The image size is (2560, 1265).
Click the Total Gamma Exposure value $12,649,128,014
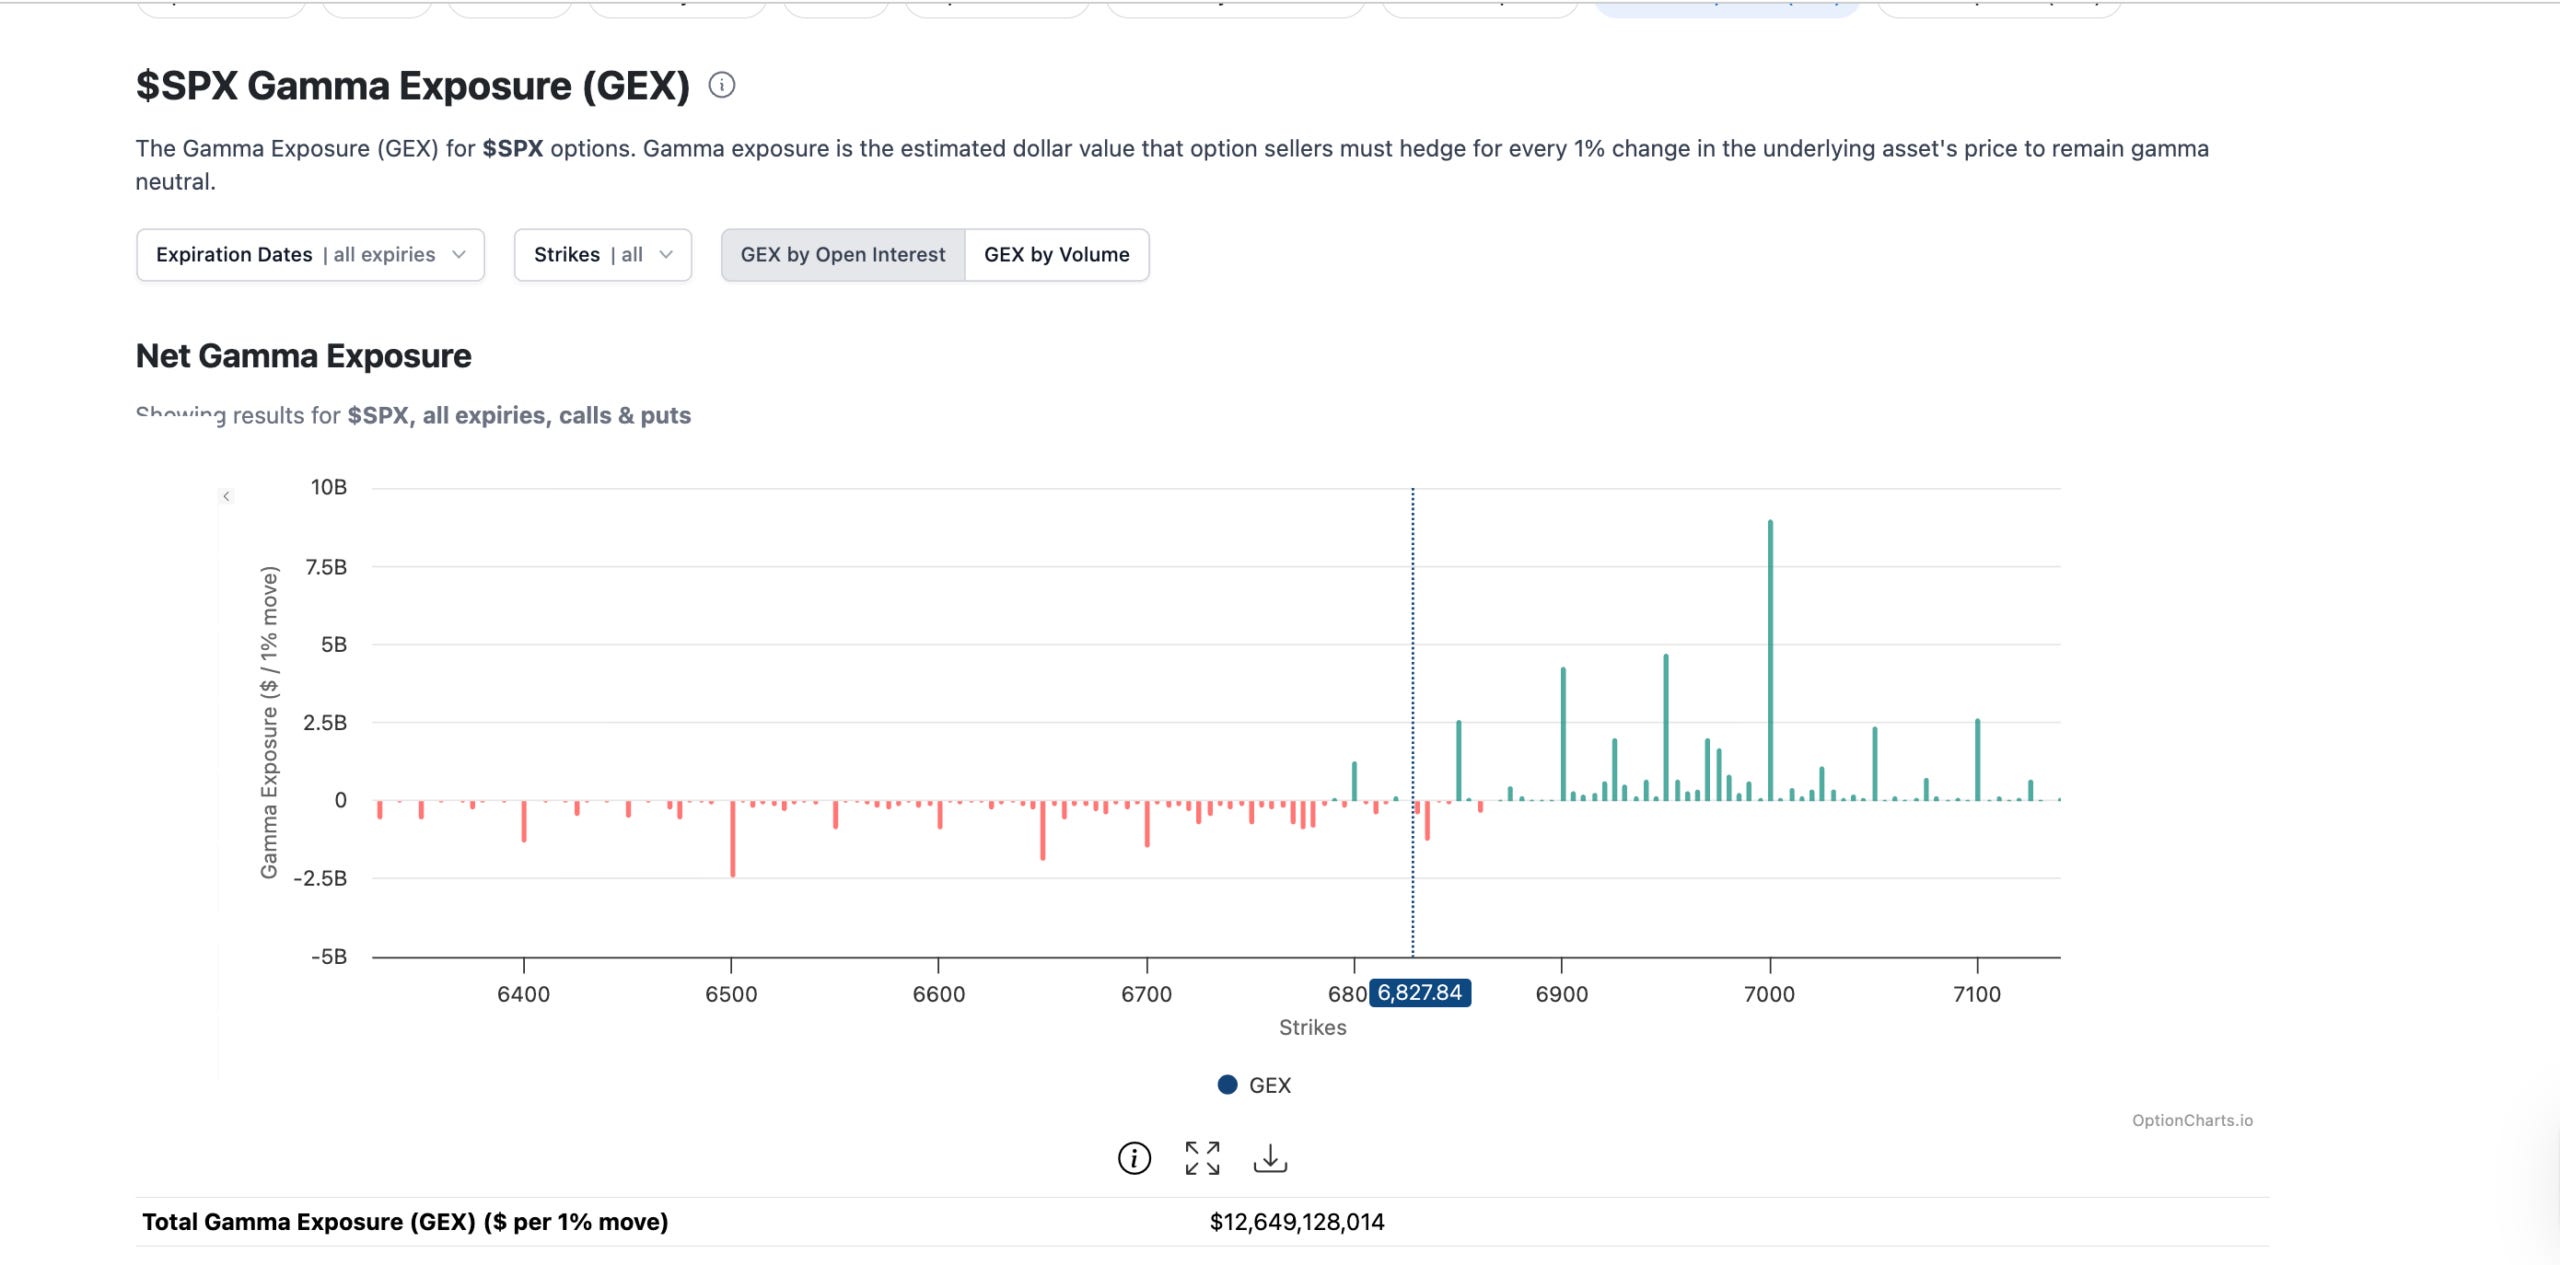pyautogui.click(x=1296, y=1222)
